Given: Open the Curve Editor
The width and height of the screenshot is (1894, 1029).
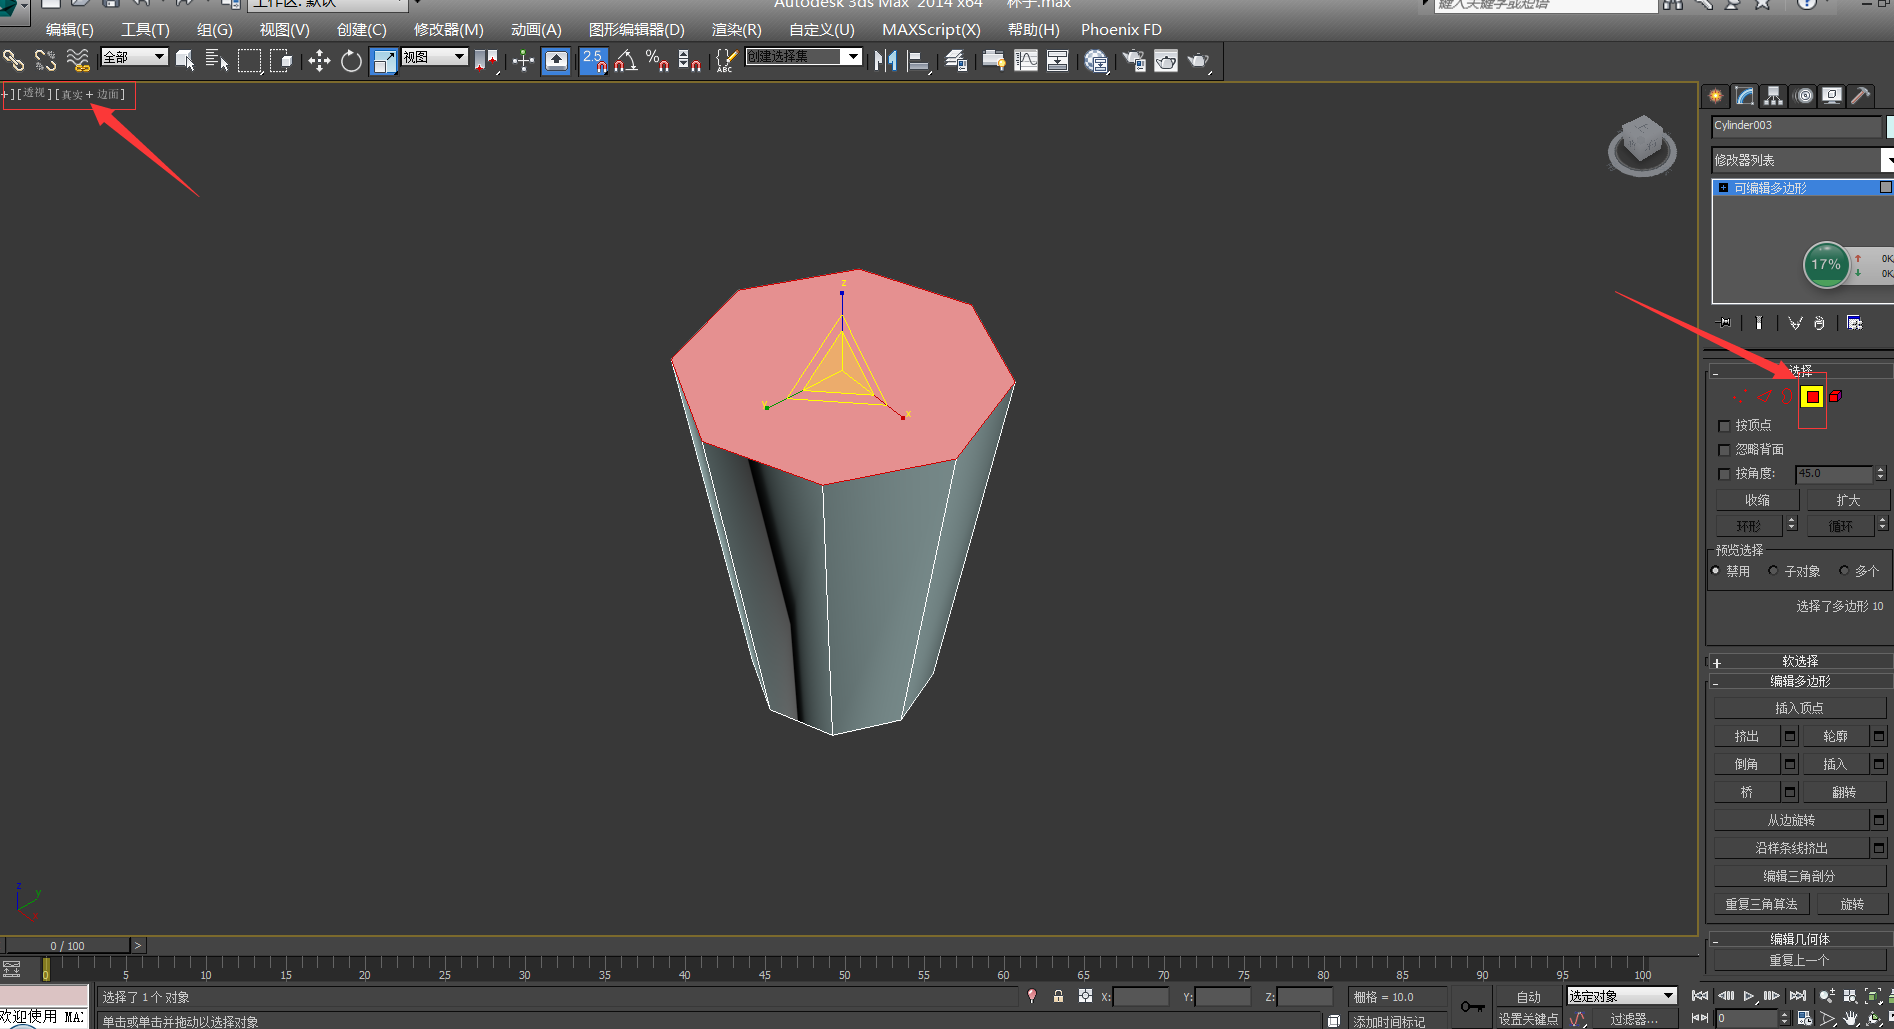Looking at the screenshot, I should (1026, 61).
